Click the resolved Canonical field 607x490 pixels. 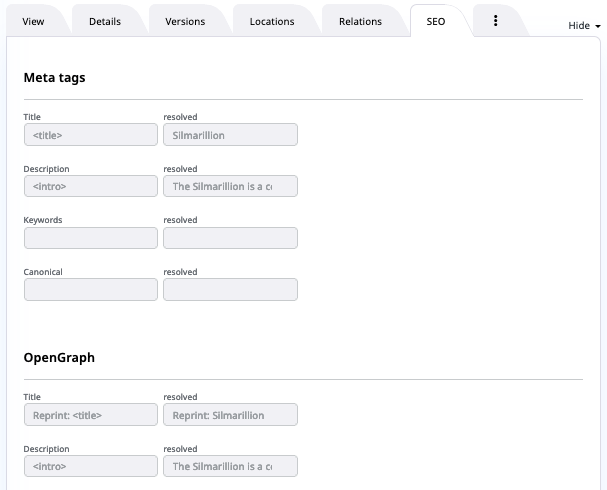(230, 290)
